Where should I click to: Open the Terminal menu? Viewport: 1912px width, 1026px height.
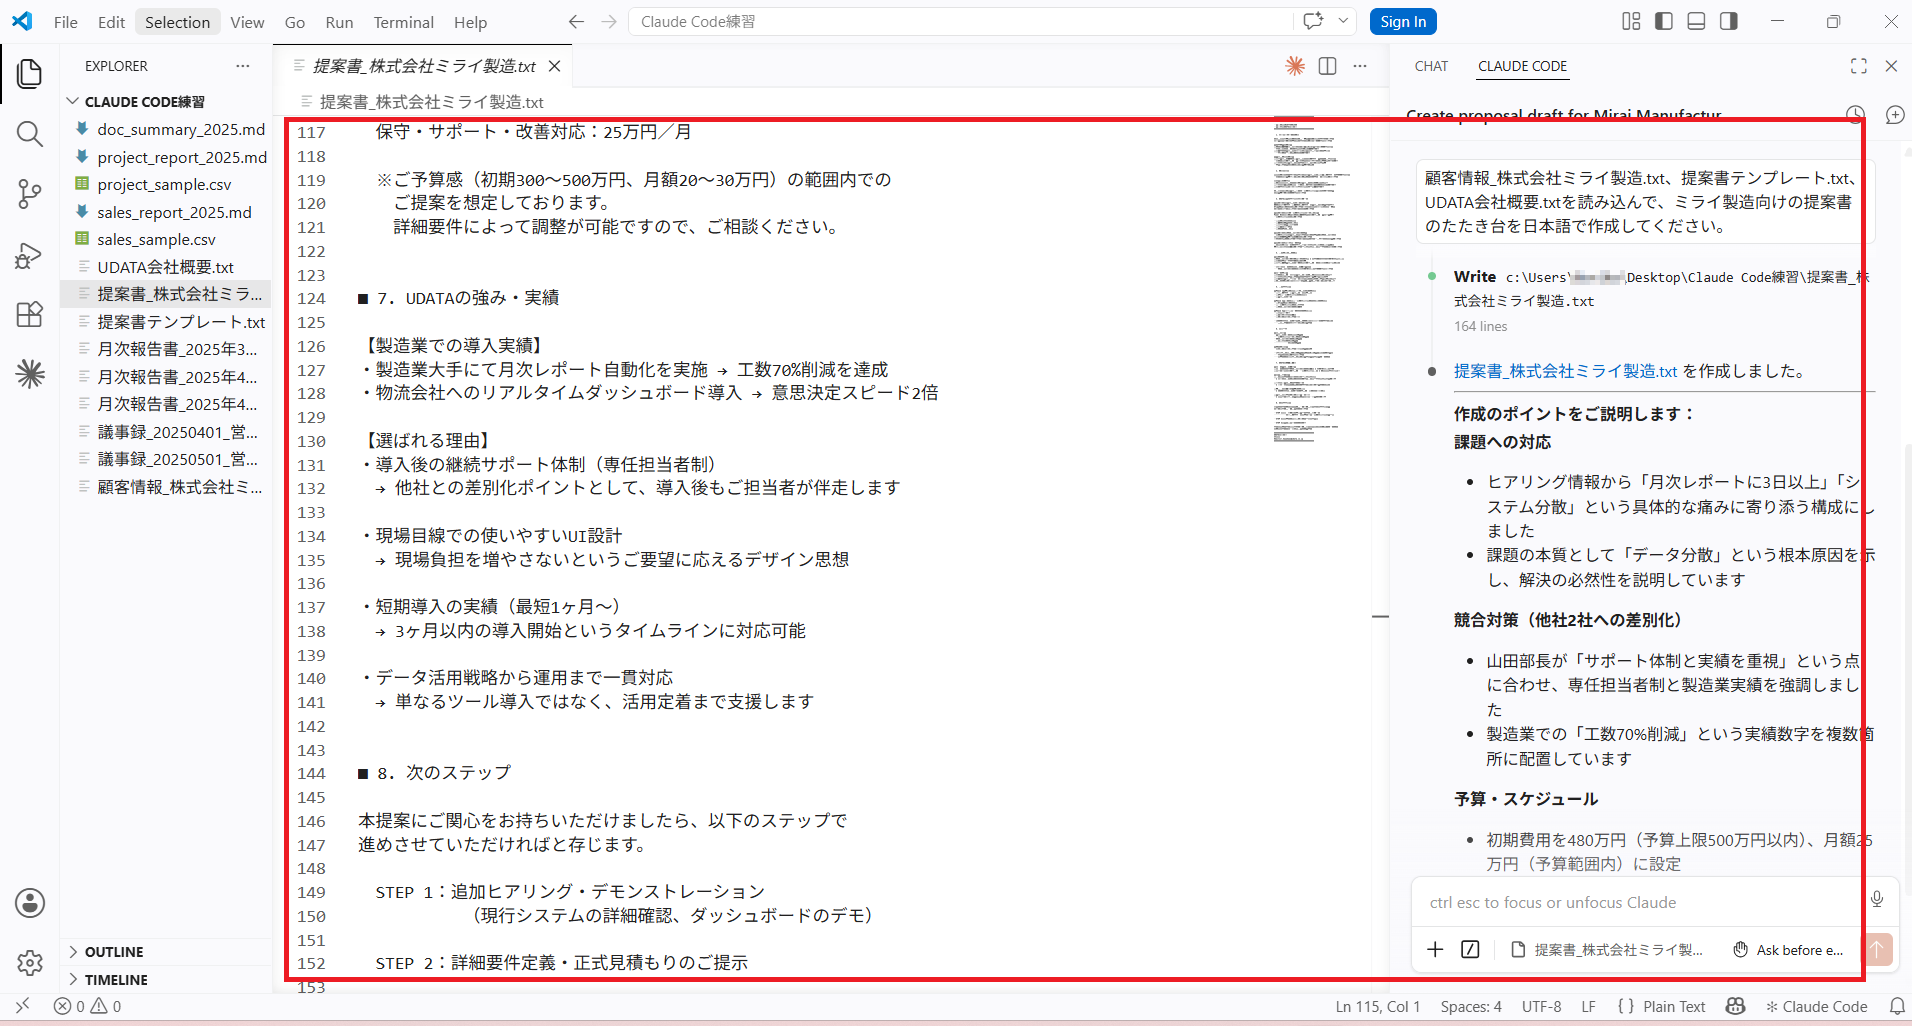pyautogui.click(x=403, y=22)
